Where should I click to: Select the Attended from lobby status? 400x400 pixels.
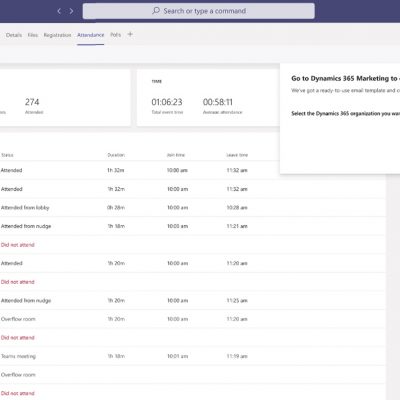25,208
